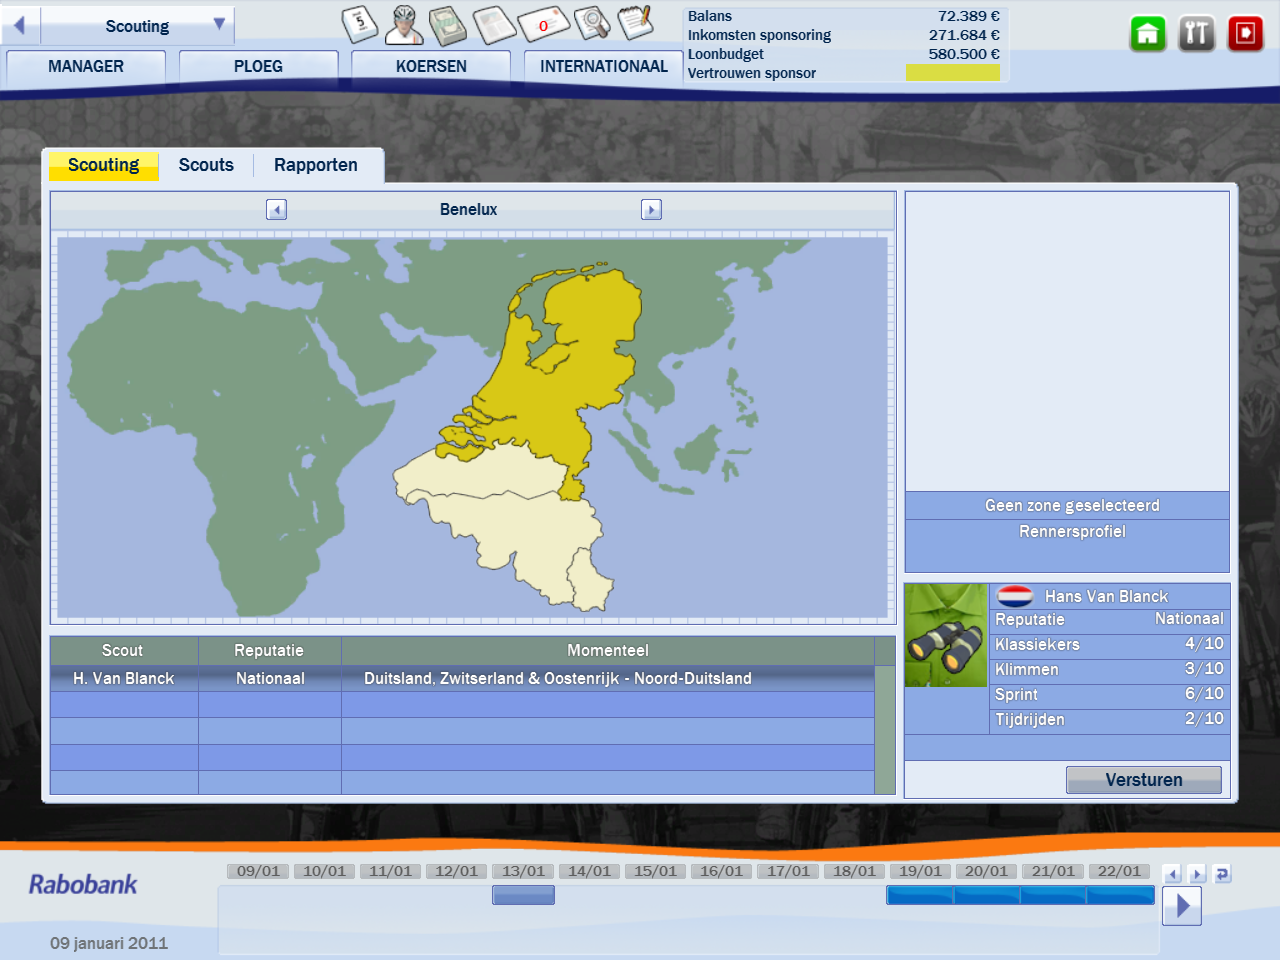Viewport: 1280px width, 960px height.
Task: Show previous region left of Benelux
Action: (277, 210)
